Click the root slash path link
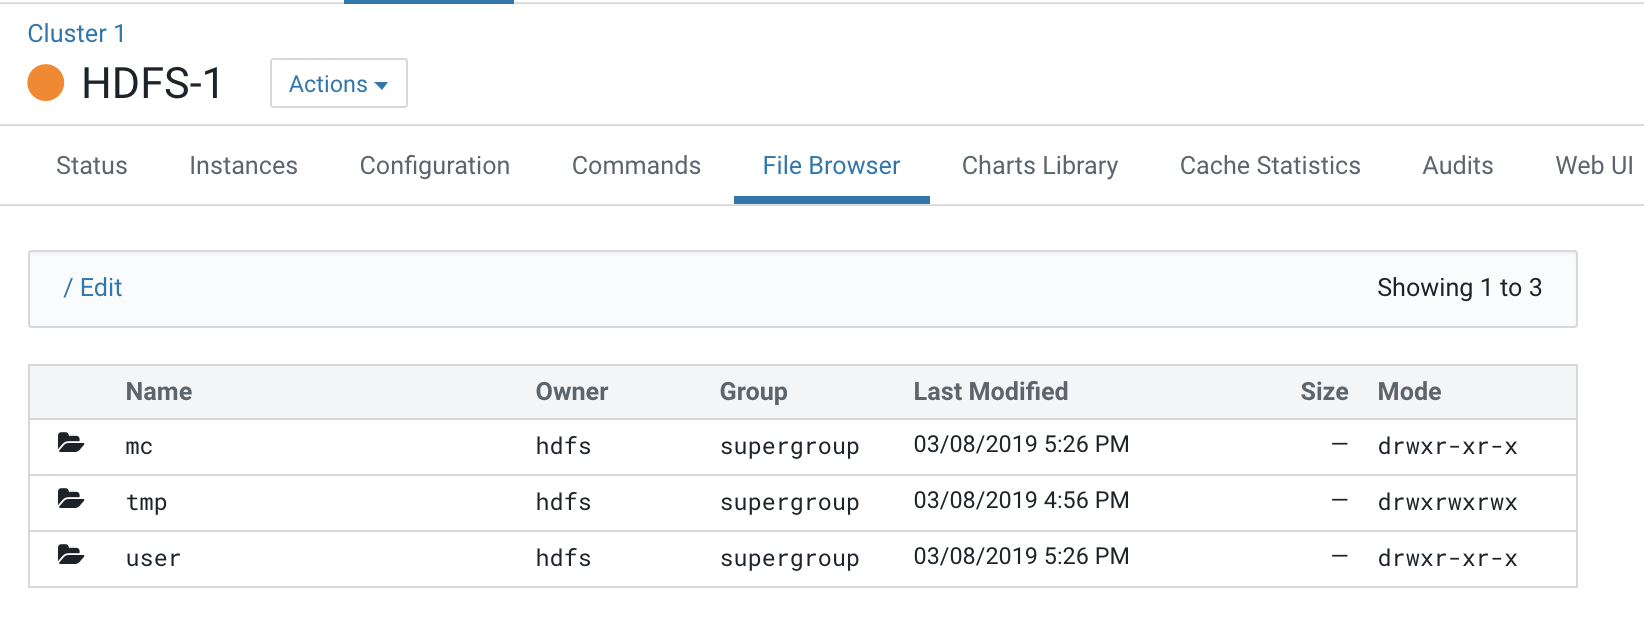Screen dimensions: 1644x644 coord(67,288)
